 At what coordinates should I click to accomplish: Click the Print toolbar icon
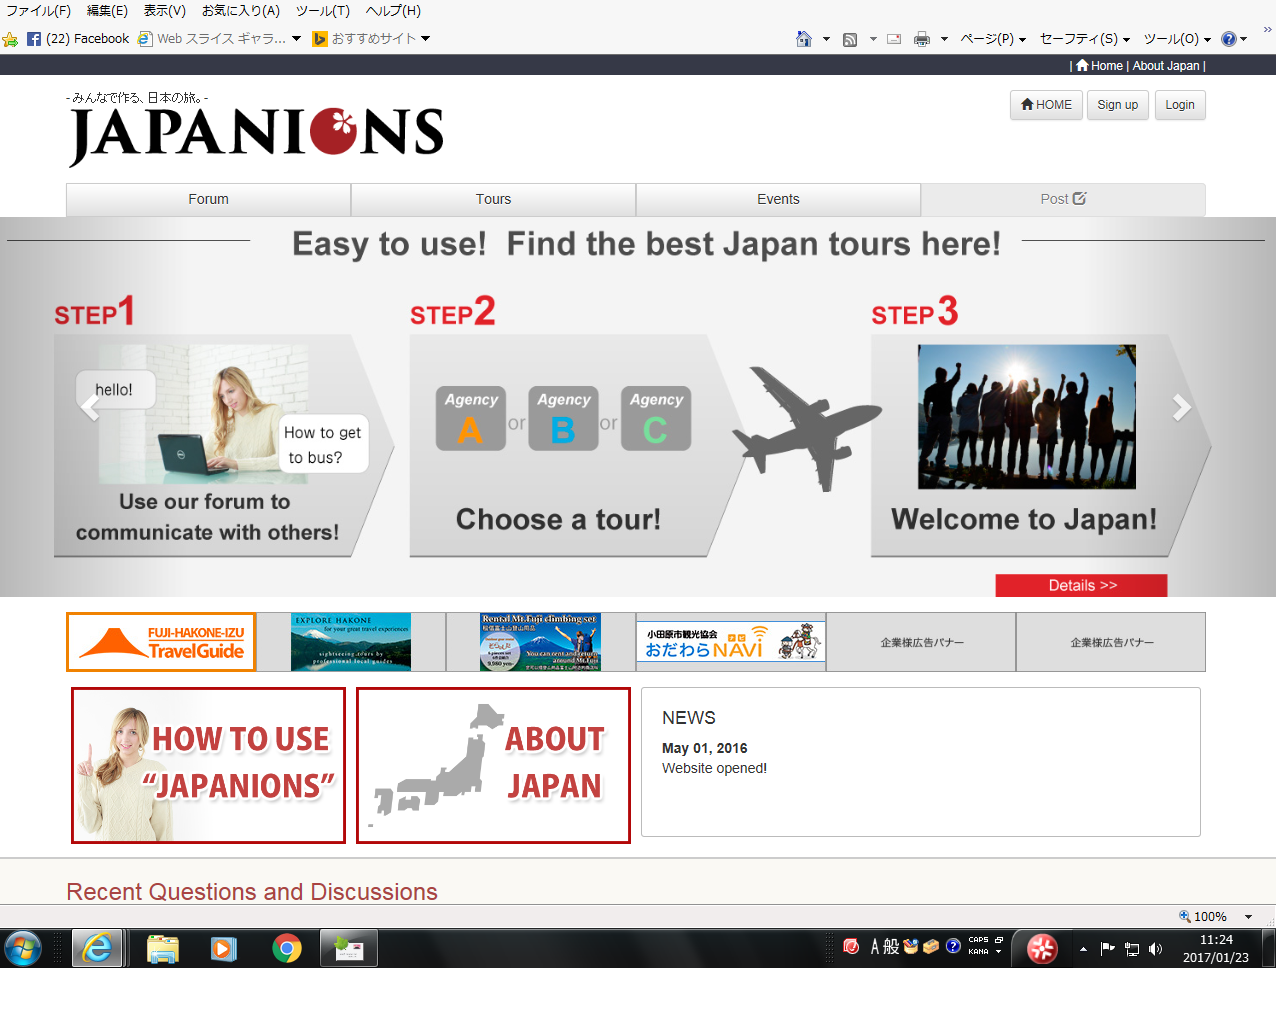point(922,39)
